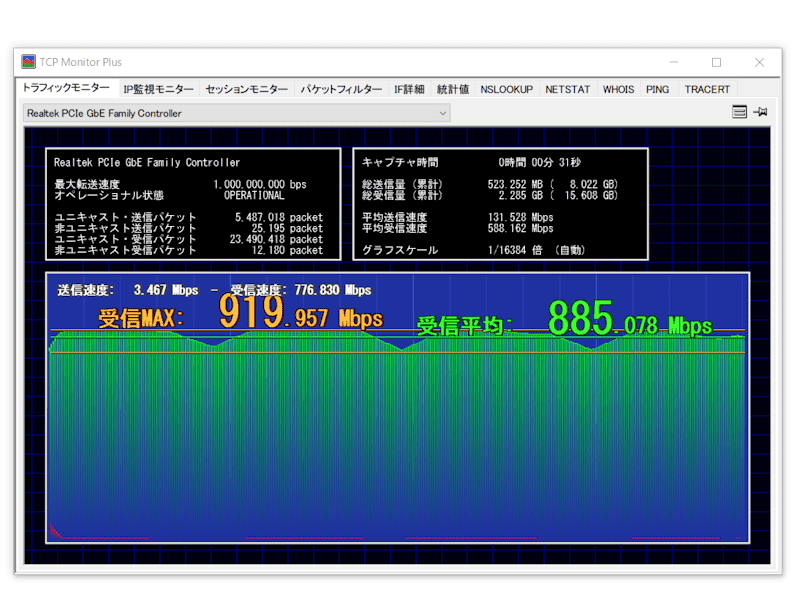Switch to the トラフィックモニター tab

pyautogui.click(x=66, y=88)
